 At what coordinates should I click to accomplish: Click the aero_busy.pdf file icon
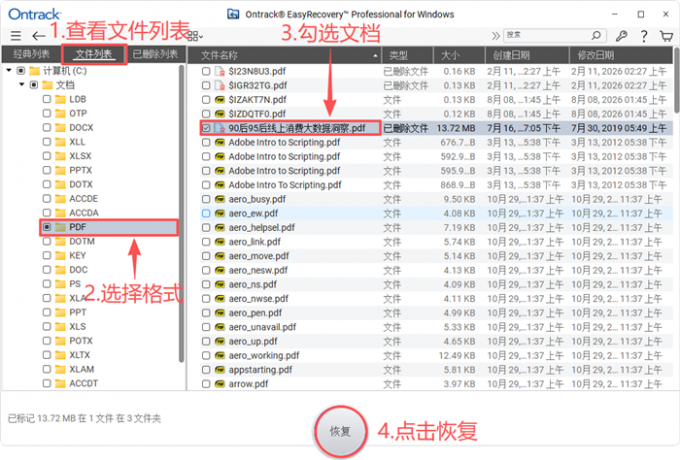tap(220, 199)
